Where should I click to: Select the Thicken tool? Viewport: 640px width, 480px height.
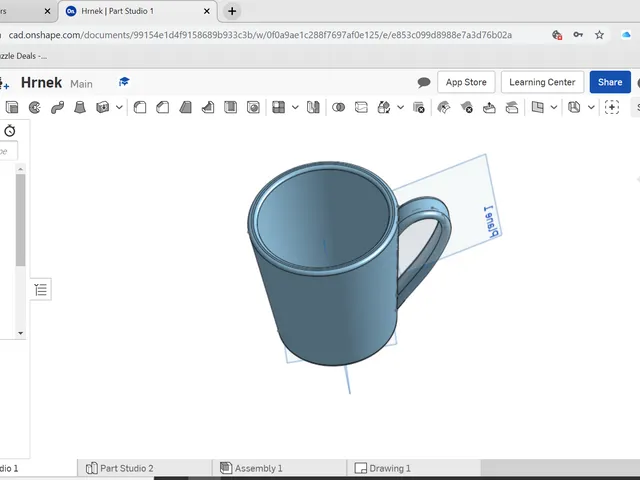click(102, 107)
